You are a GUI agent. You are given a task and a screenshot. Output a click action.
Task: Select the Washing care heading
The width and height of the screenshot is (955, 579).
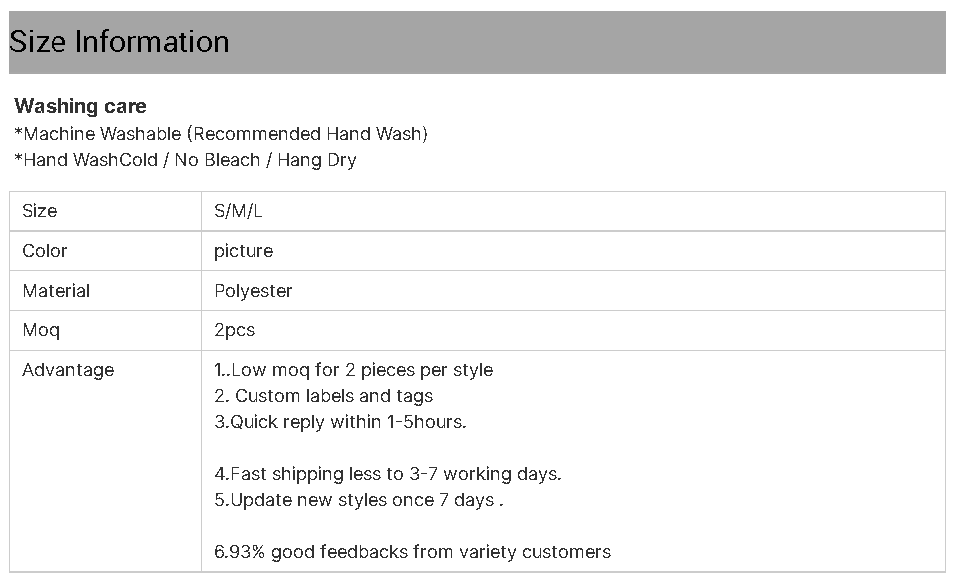pos(80,106)
